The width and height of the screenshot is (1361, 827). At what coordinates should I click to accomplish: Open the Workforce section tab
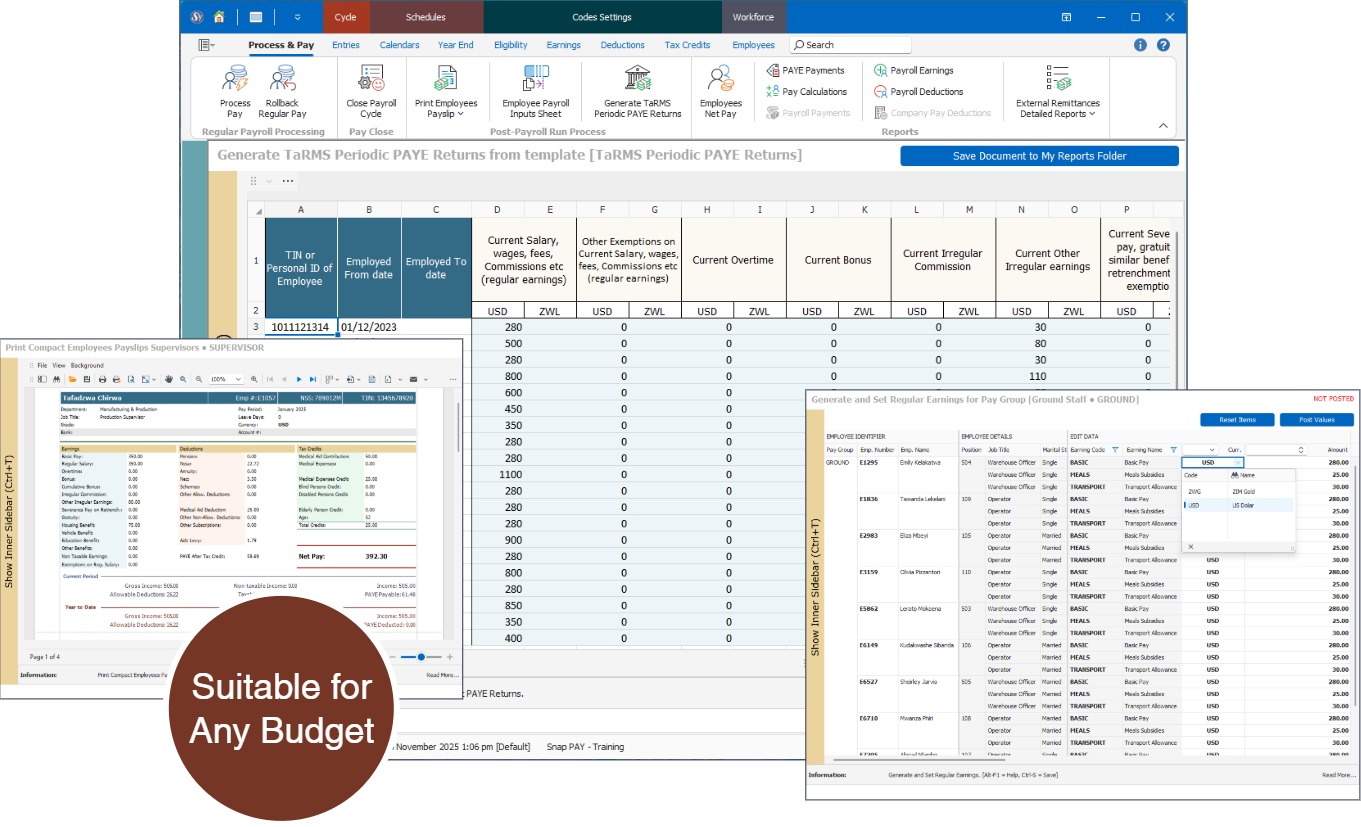click(753, 17)
